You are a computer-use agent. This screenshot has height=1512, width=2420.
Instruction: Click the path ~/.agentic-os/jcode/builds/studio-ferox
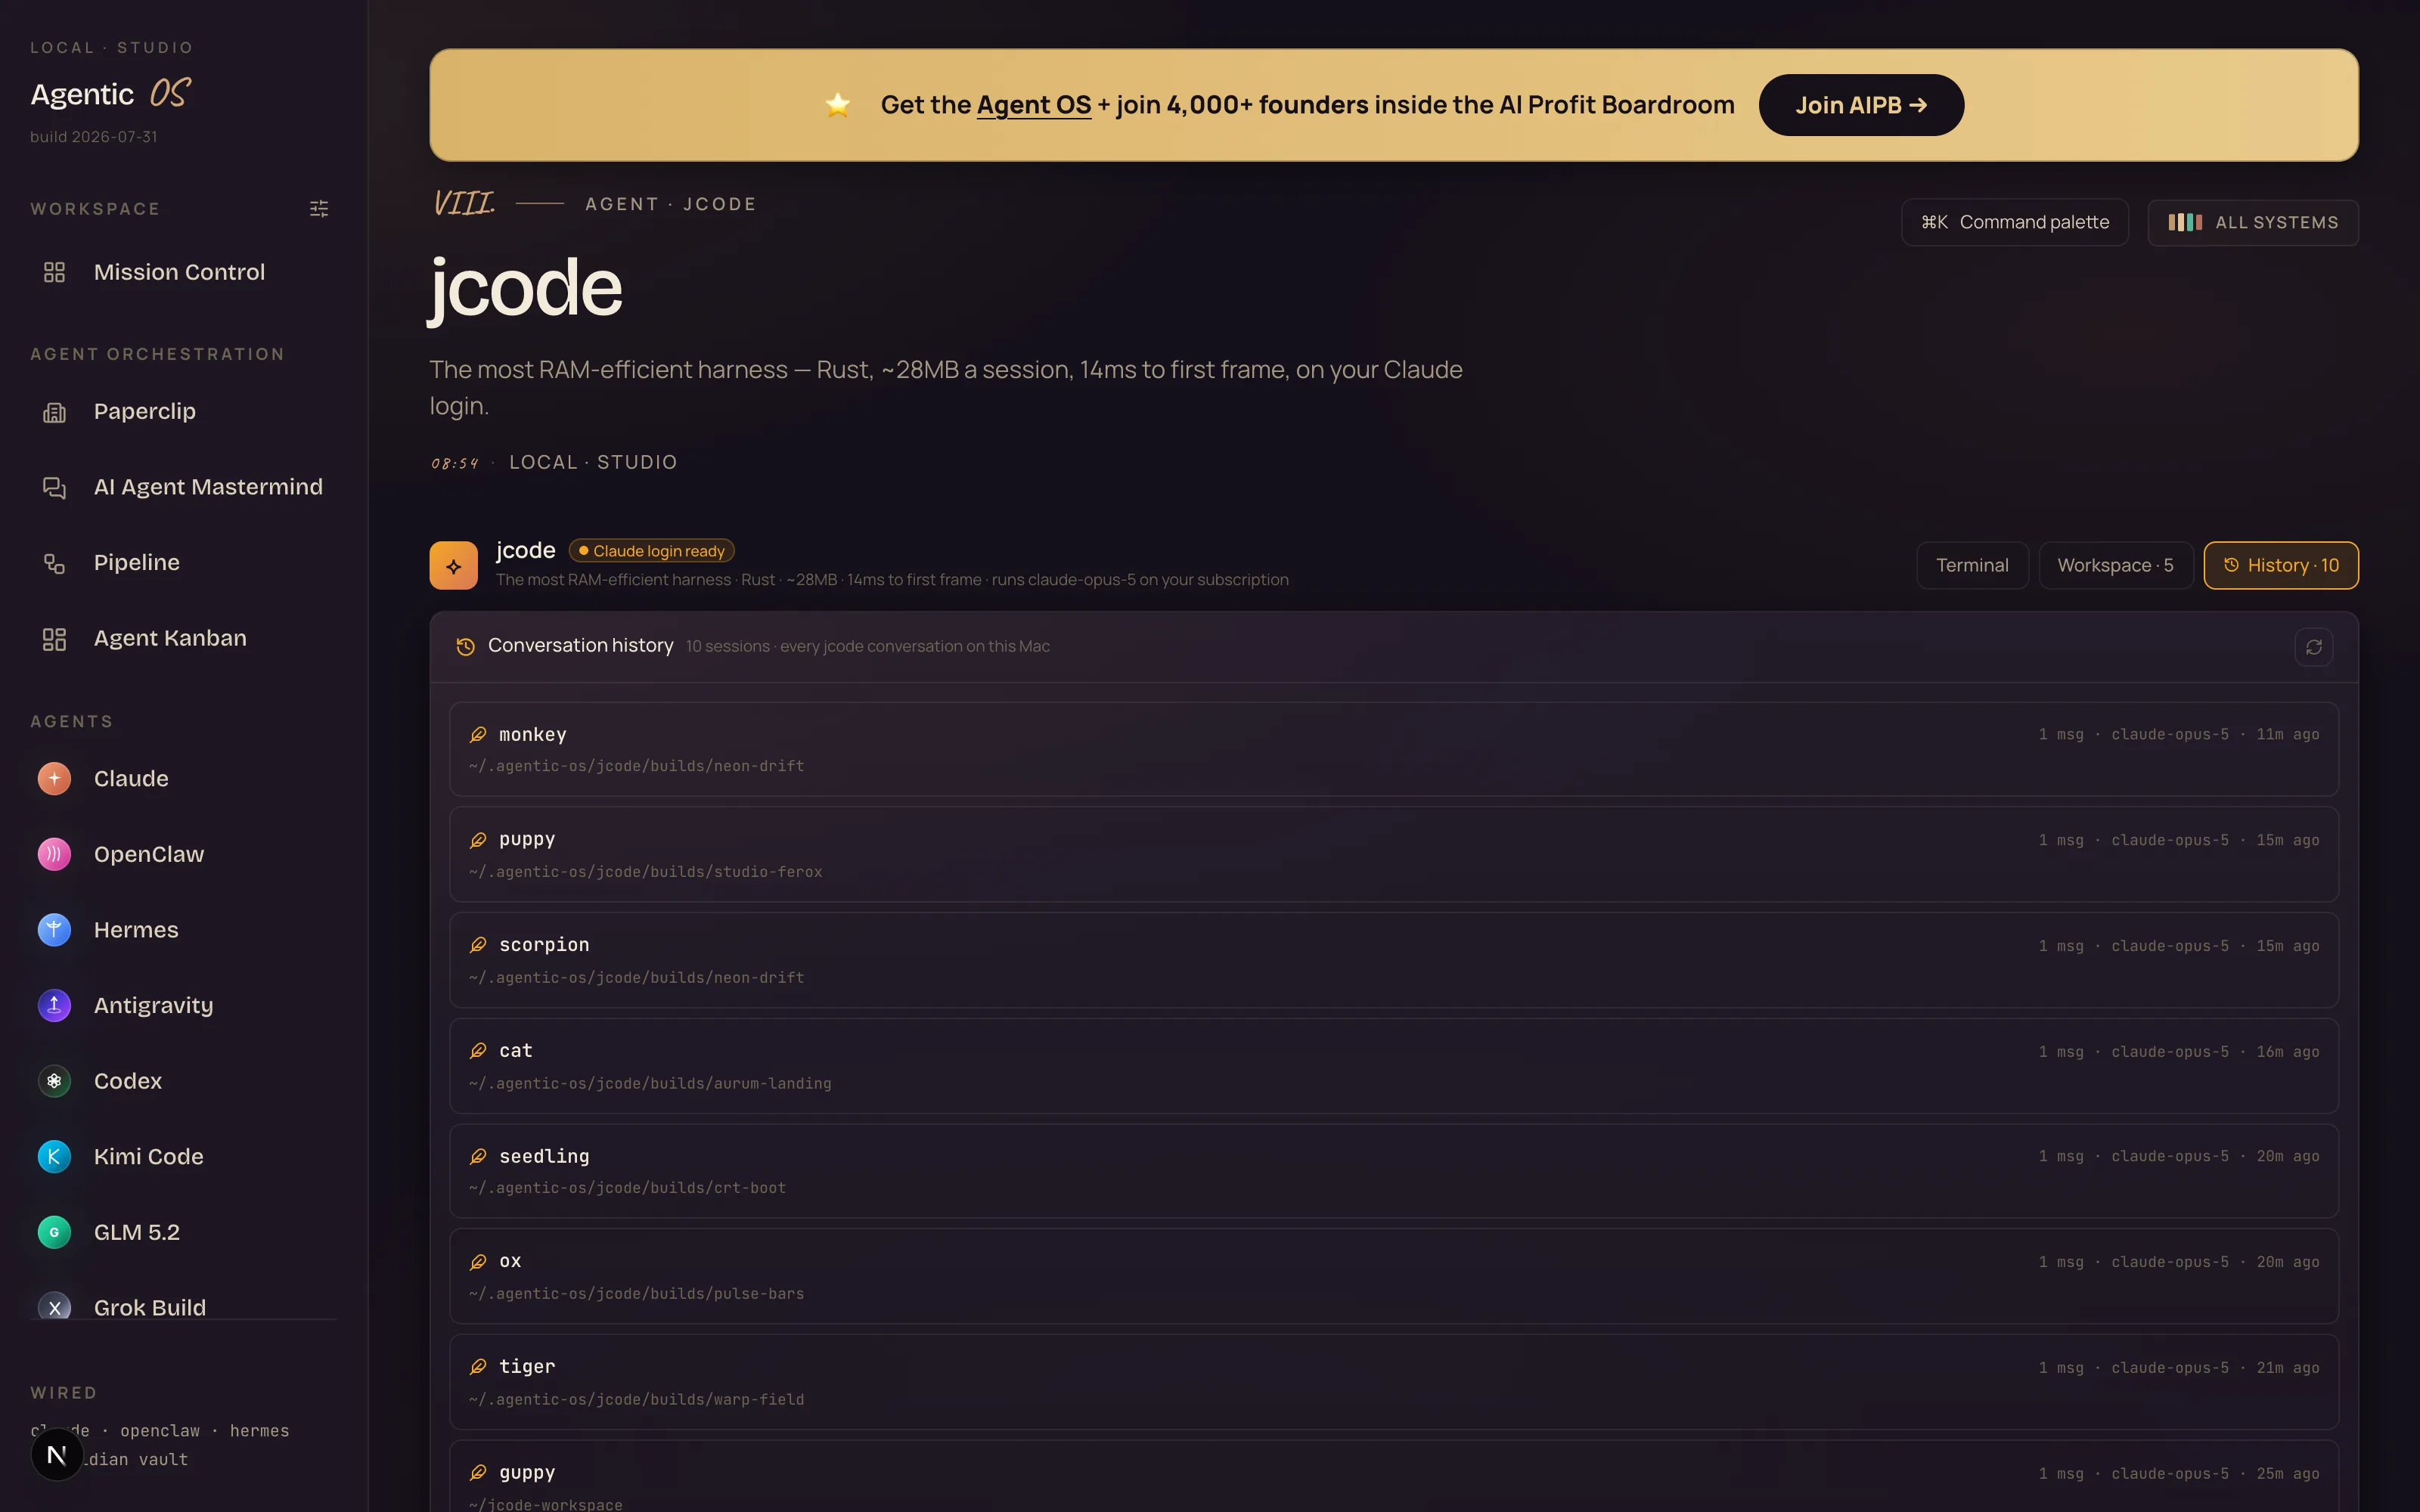(645, 872)
